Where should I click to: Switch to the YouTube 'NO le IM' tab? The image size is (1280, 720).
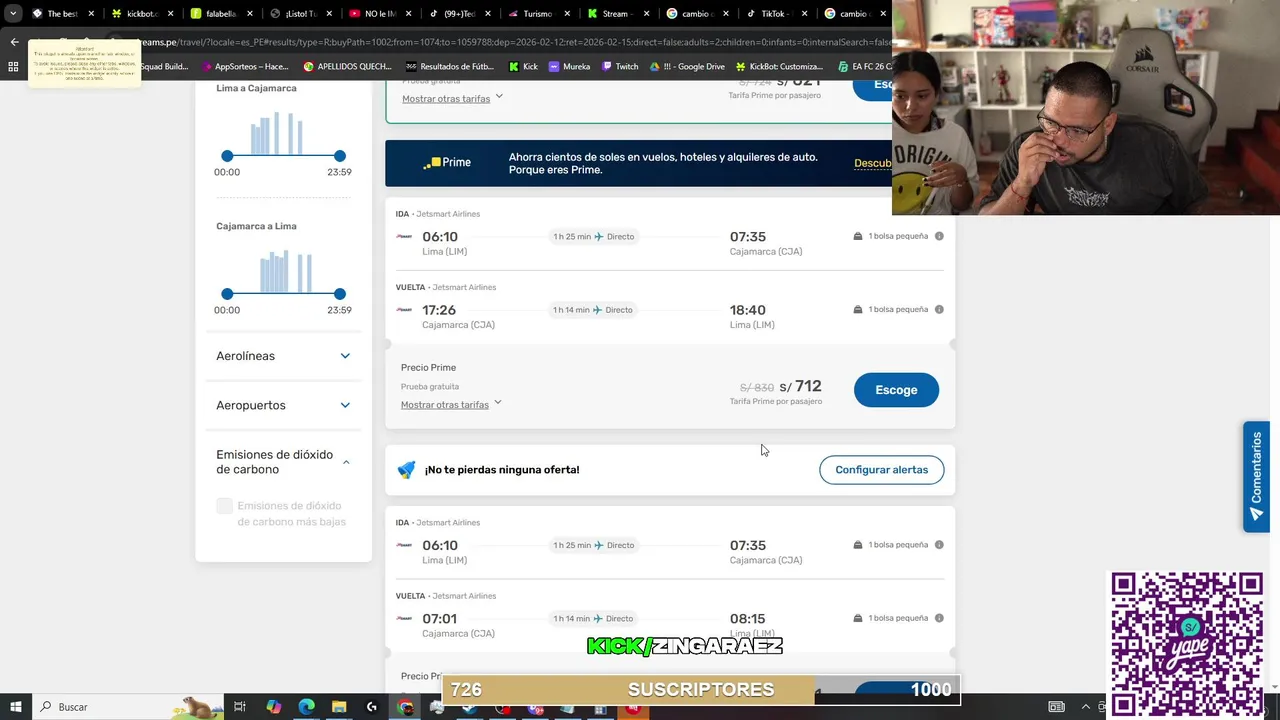(x=380, y=14)
